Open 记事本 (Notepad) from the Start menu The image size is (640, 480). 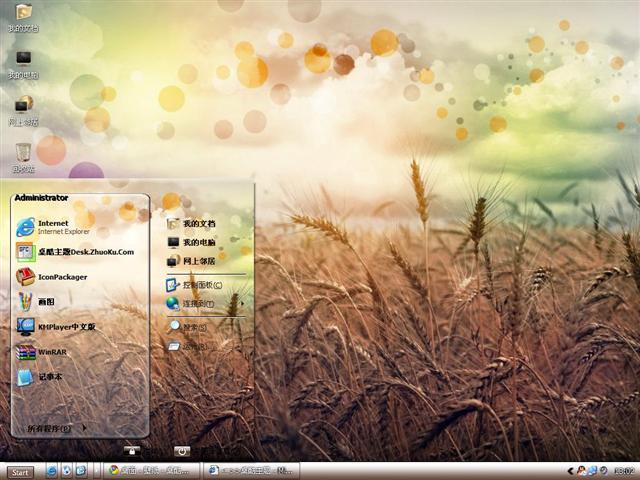(x=45, y=377)
